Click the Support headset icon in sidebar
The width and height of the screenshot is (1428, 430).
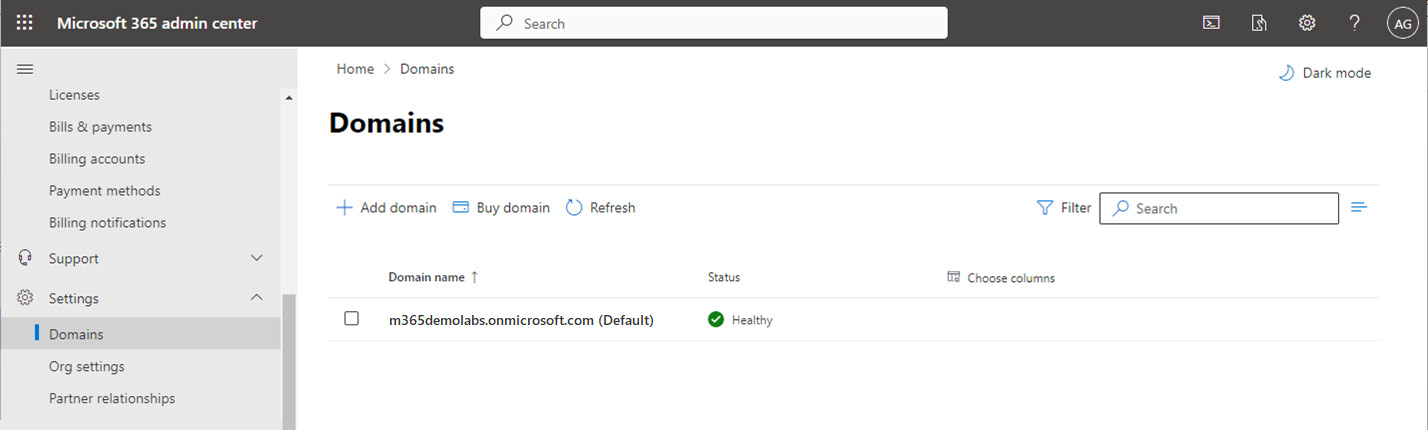point(26,258)
